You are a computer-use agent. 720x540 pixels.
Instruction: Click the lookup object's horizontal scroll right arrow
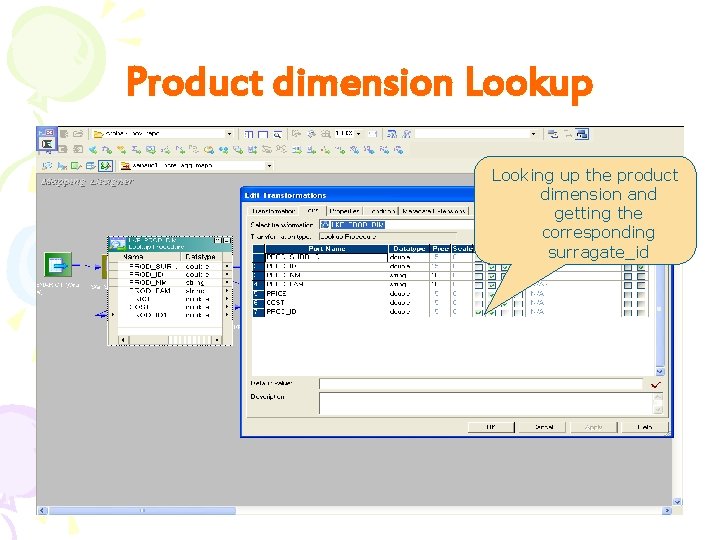coord(217,340)
